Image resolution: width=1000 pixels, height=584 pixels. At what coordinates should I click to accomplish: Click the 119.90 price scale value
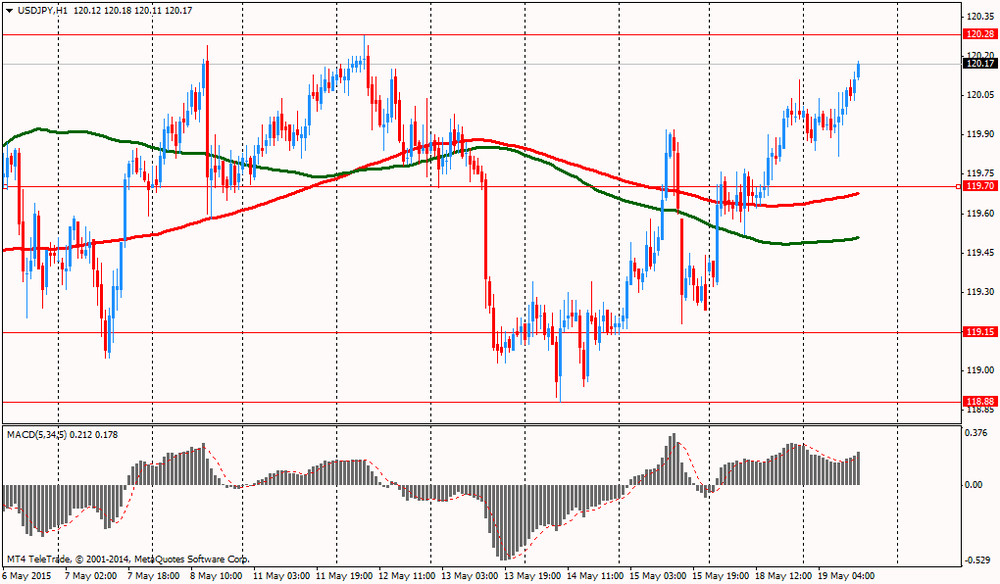tap(981, 135)
